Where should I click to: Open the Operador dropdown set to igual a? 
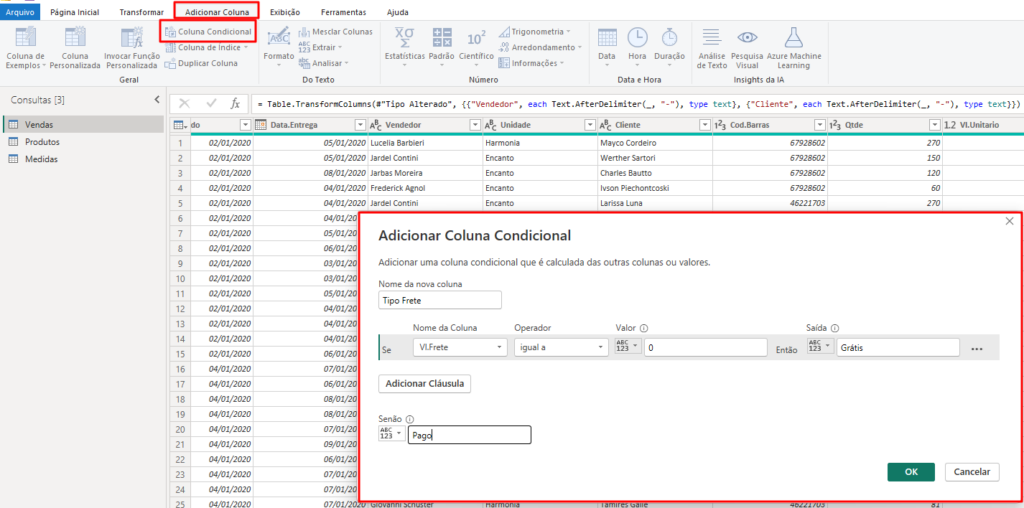point(560,347)
